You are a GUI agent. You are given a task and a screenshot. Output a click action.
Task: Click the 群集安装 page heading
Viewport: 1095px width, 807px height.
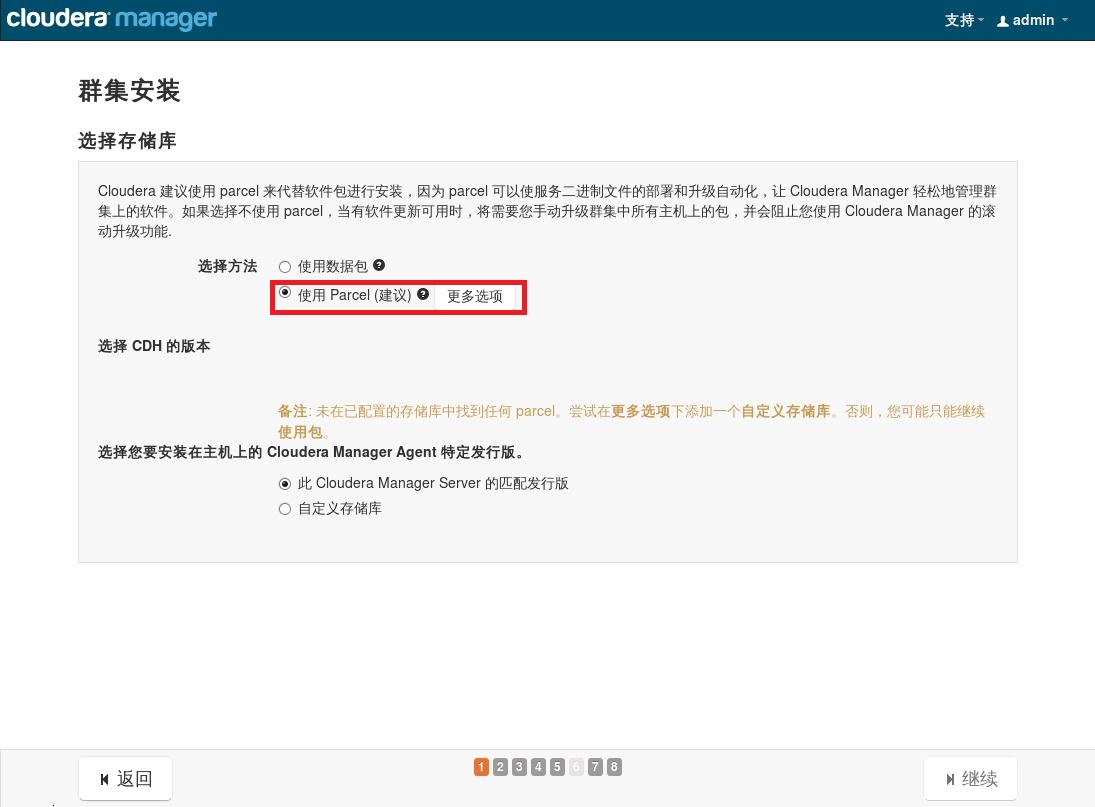[129, 91]
